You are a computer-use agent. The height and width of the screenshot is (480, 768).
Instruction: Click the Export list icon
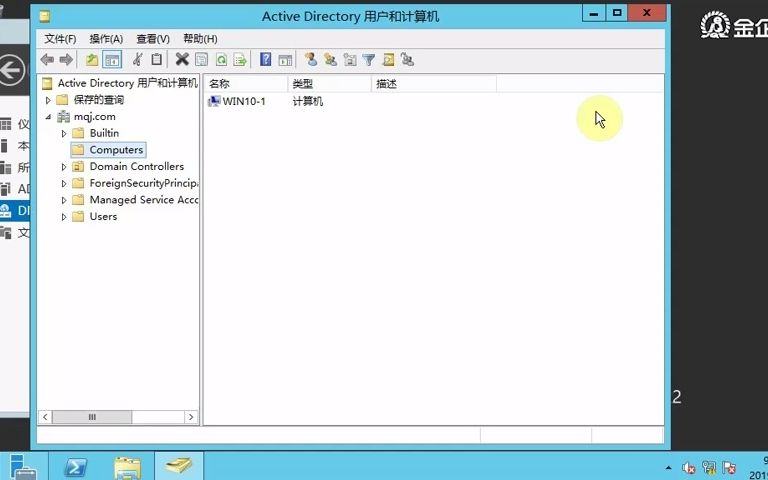click(240, 60)
